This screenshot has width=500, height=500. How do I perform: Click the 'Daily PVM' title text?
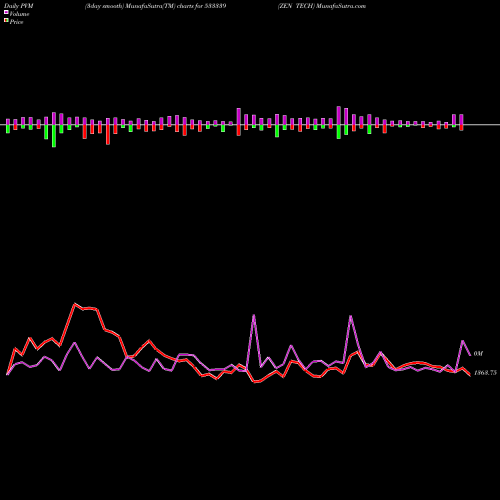tap(19, 6)
